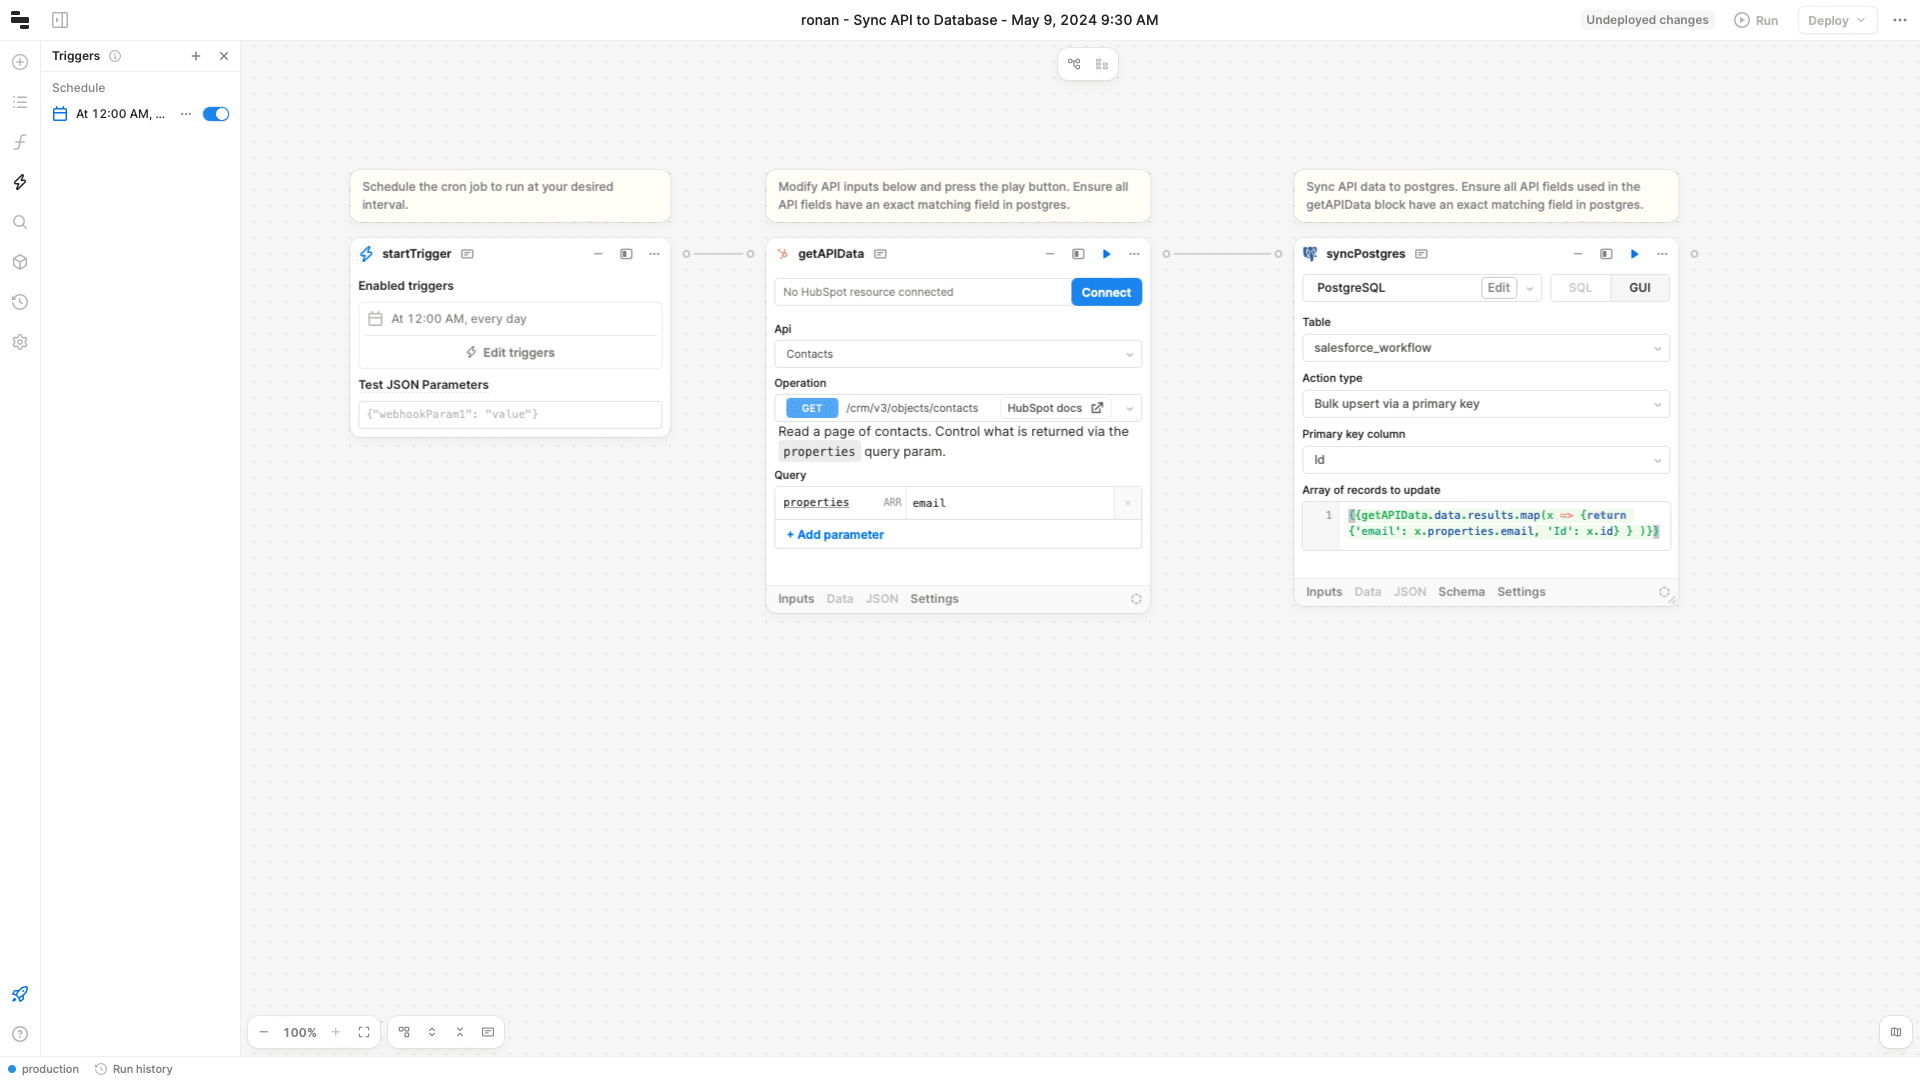
Task: Open the Api Contacts dropdown
Action: coord(958,354)
